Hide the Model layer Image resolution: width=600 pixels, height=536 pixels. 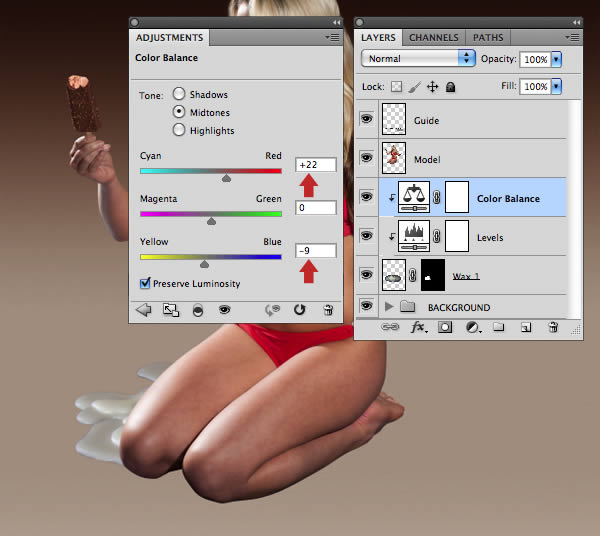pos(367,158)
